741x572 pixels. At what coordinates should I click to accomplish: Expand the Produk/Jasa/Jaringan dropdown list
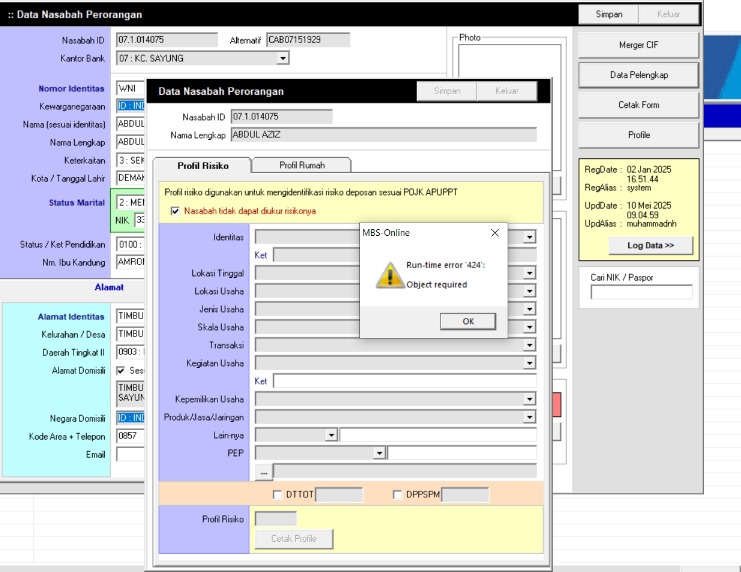[x=529, y=417]
